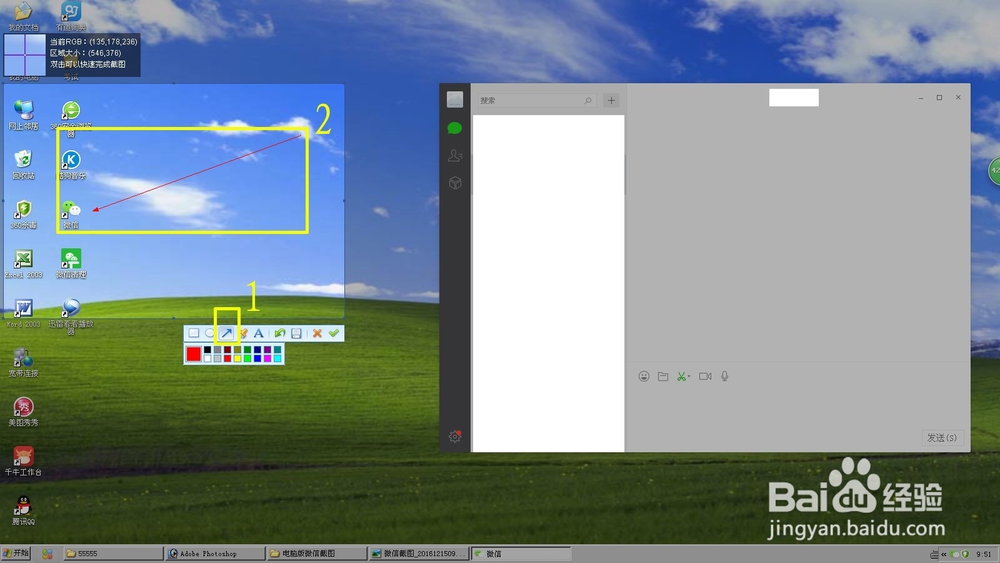Start video call in WeChat
1000x563 pixels.
[x=705, y=376]
